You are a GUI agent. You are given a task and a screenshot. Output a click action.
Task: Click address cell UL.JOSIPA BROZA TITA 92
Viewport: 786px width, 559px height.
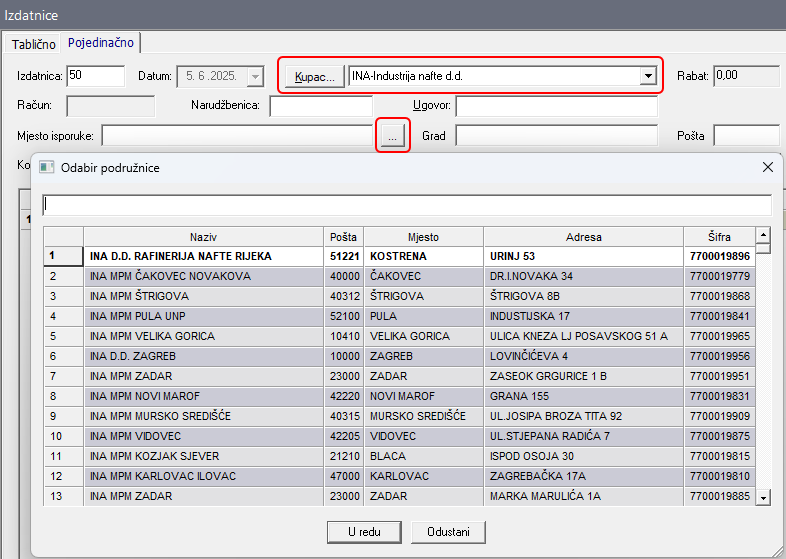(x=584, y=416)
